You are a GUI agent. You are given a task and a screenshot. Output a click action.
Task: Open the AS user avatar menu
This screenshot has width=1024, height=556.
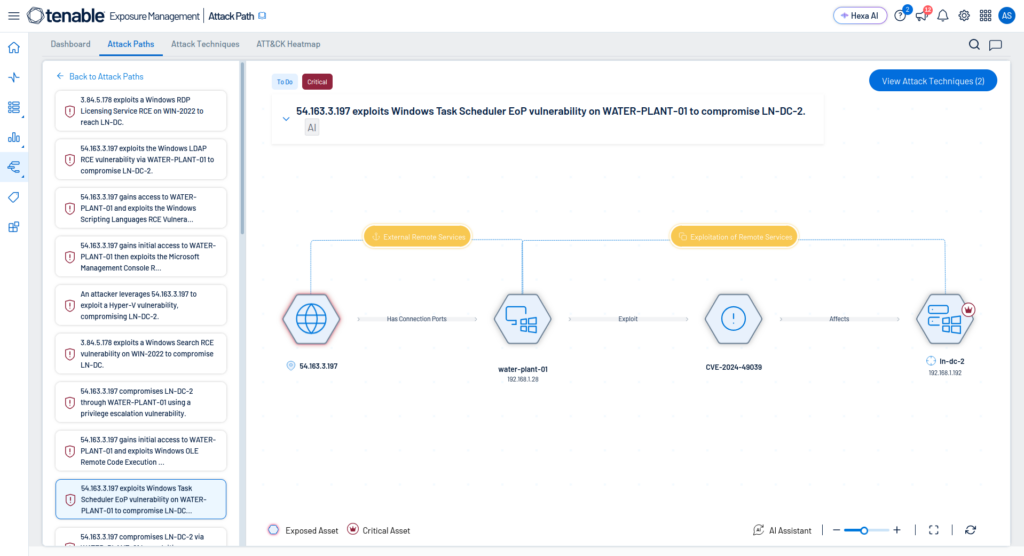pyautogui.click(x=1007, y=16)
